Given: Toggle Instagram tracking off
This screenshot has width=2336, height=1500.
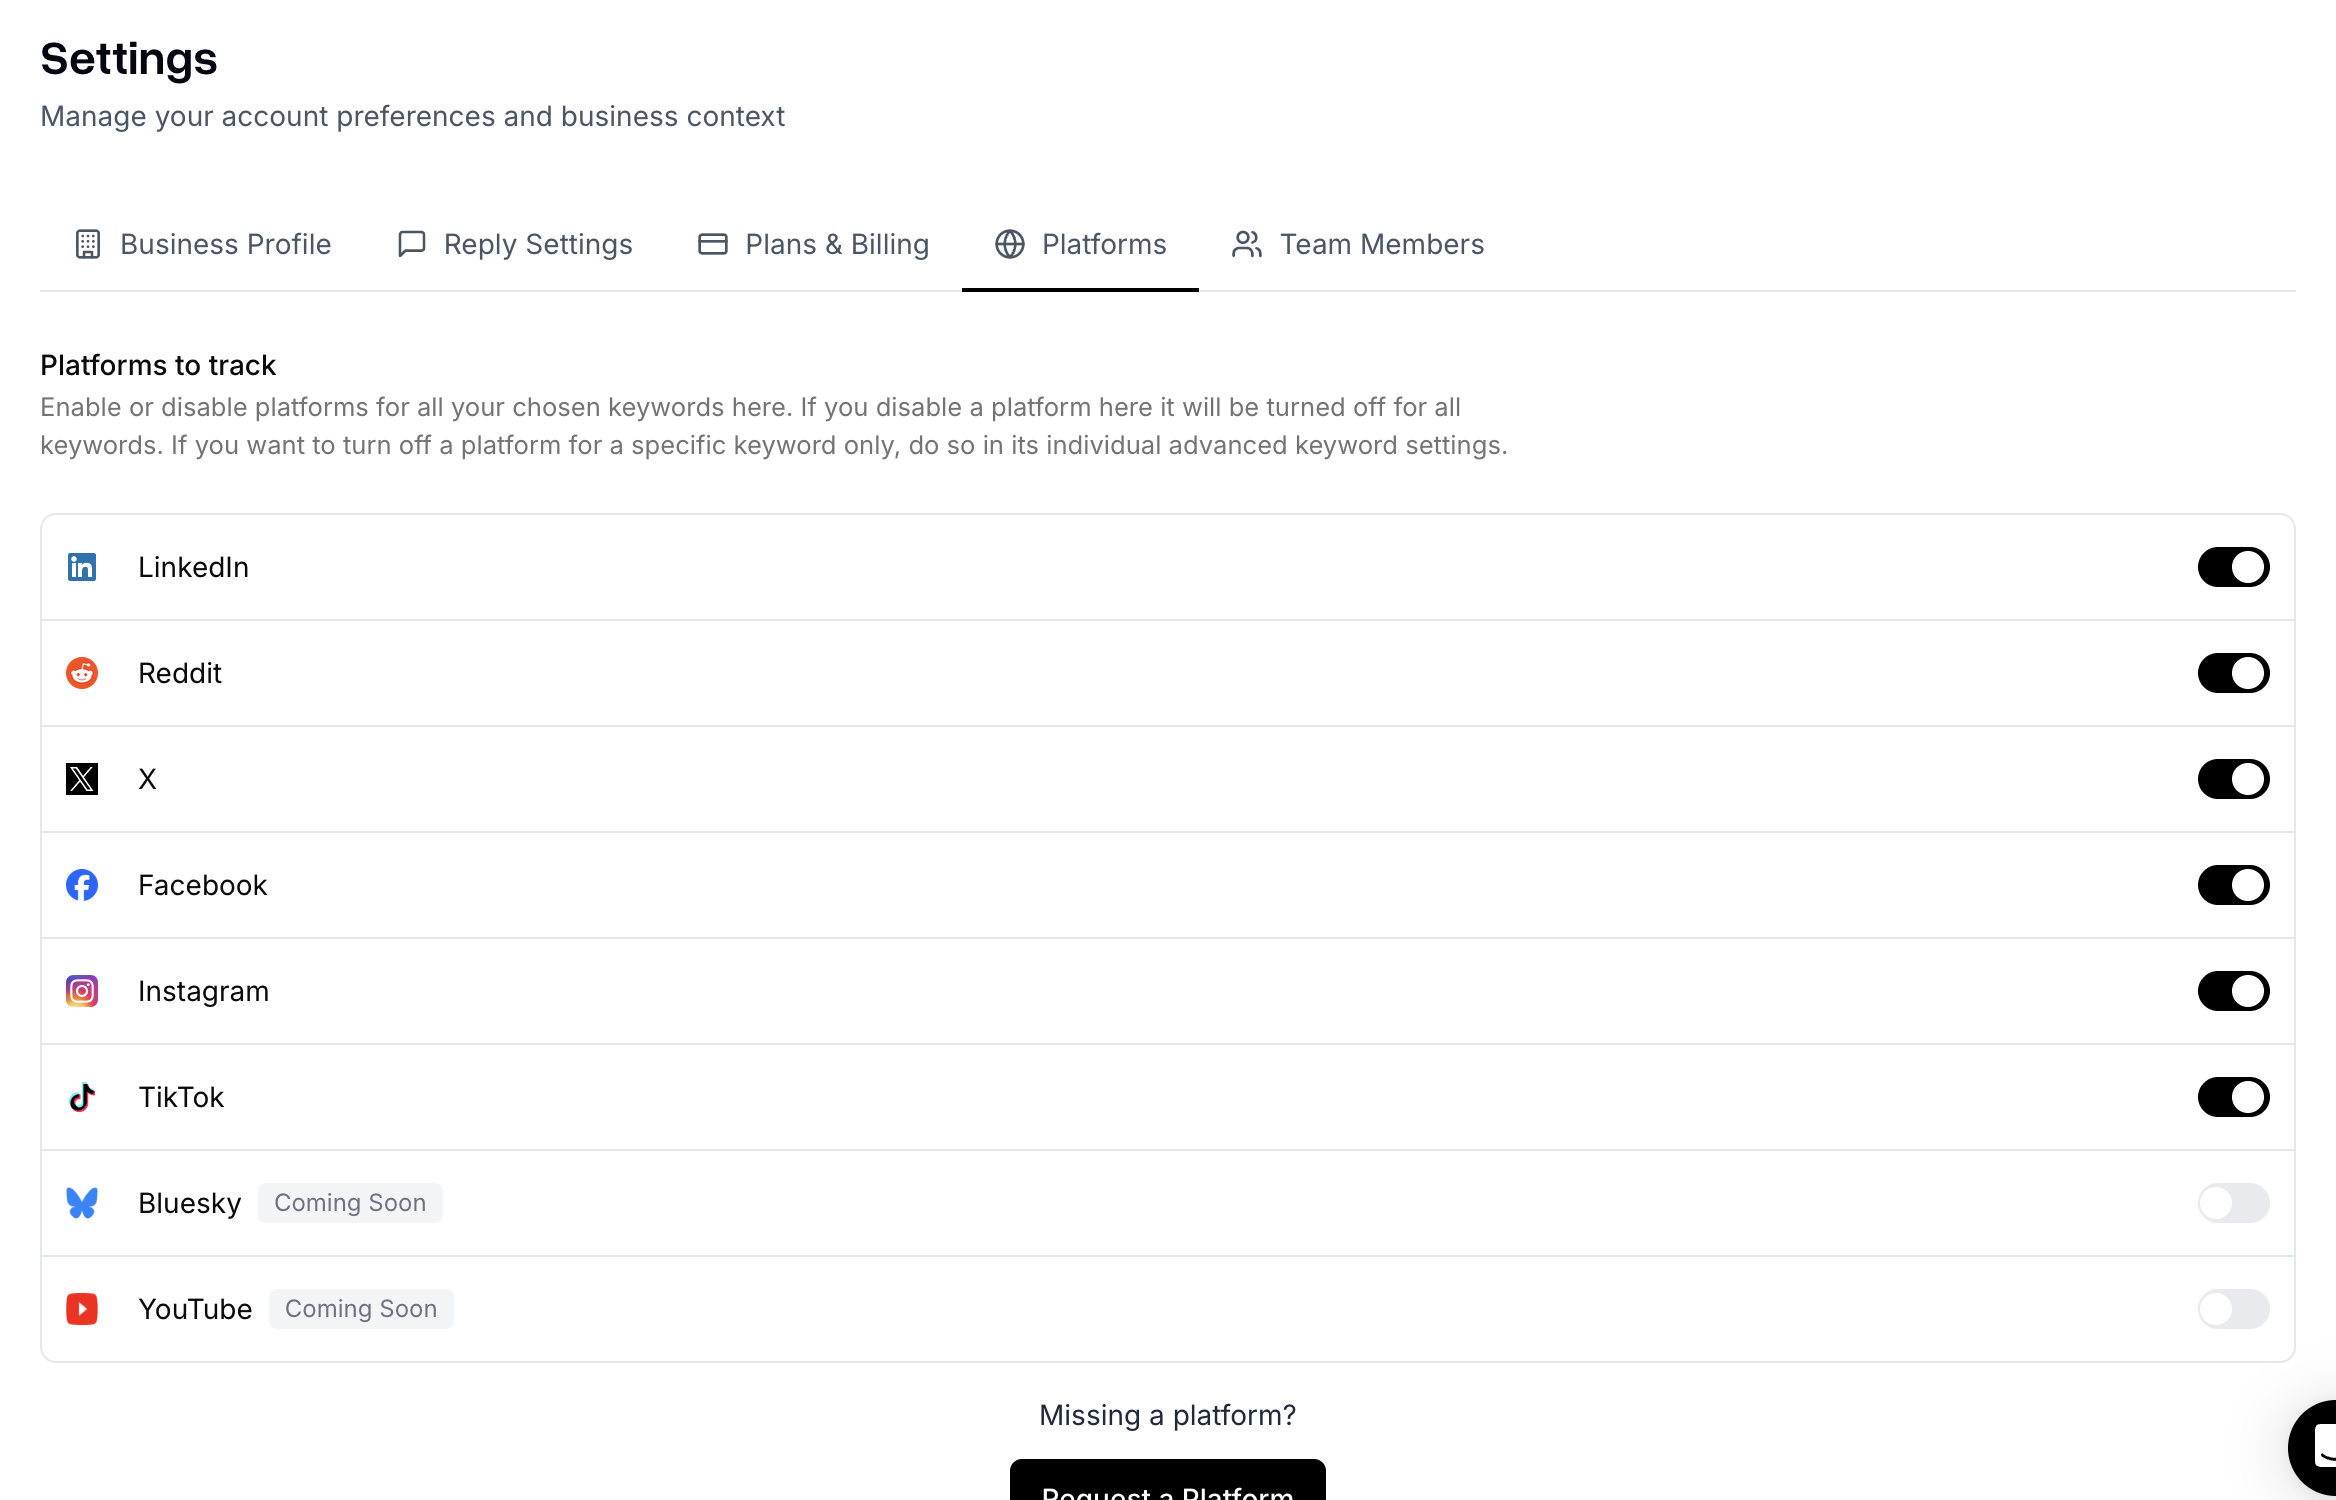Looking at the screenshot, I should point(2233,991).
